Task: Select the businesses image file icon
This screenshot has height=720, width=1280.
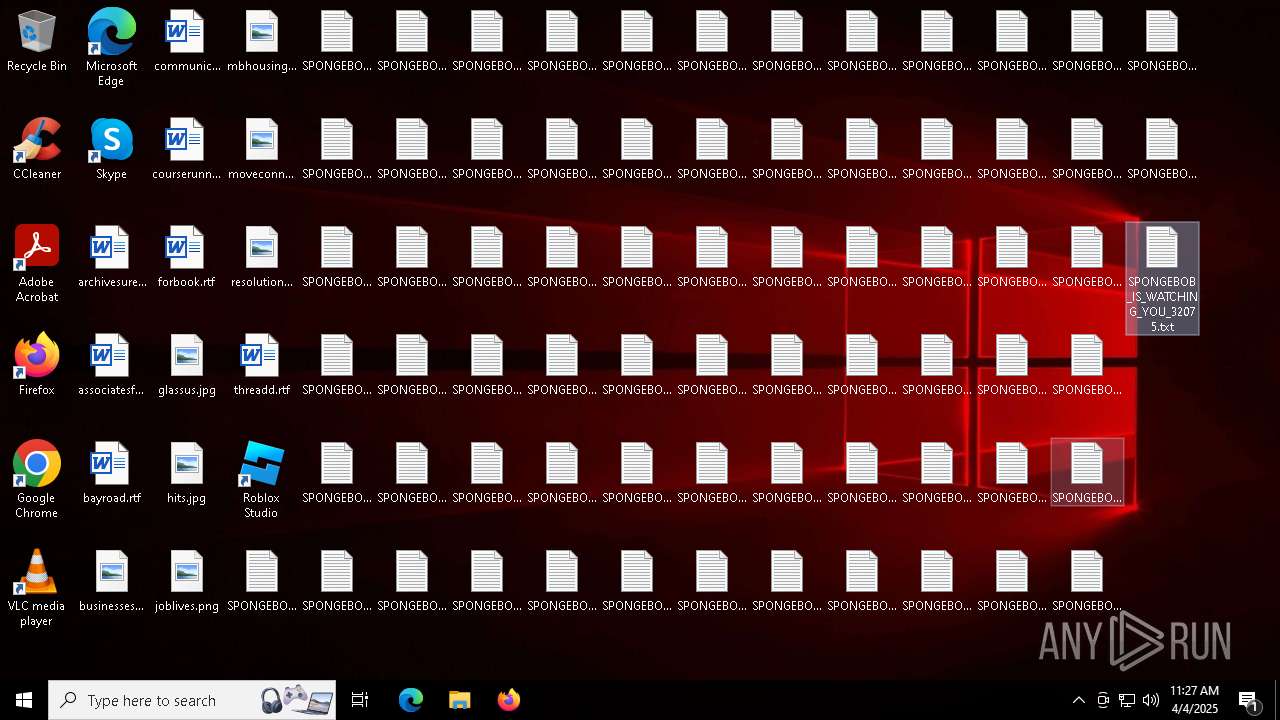Action: [x=111, y=581]
